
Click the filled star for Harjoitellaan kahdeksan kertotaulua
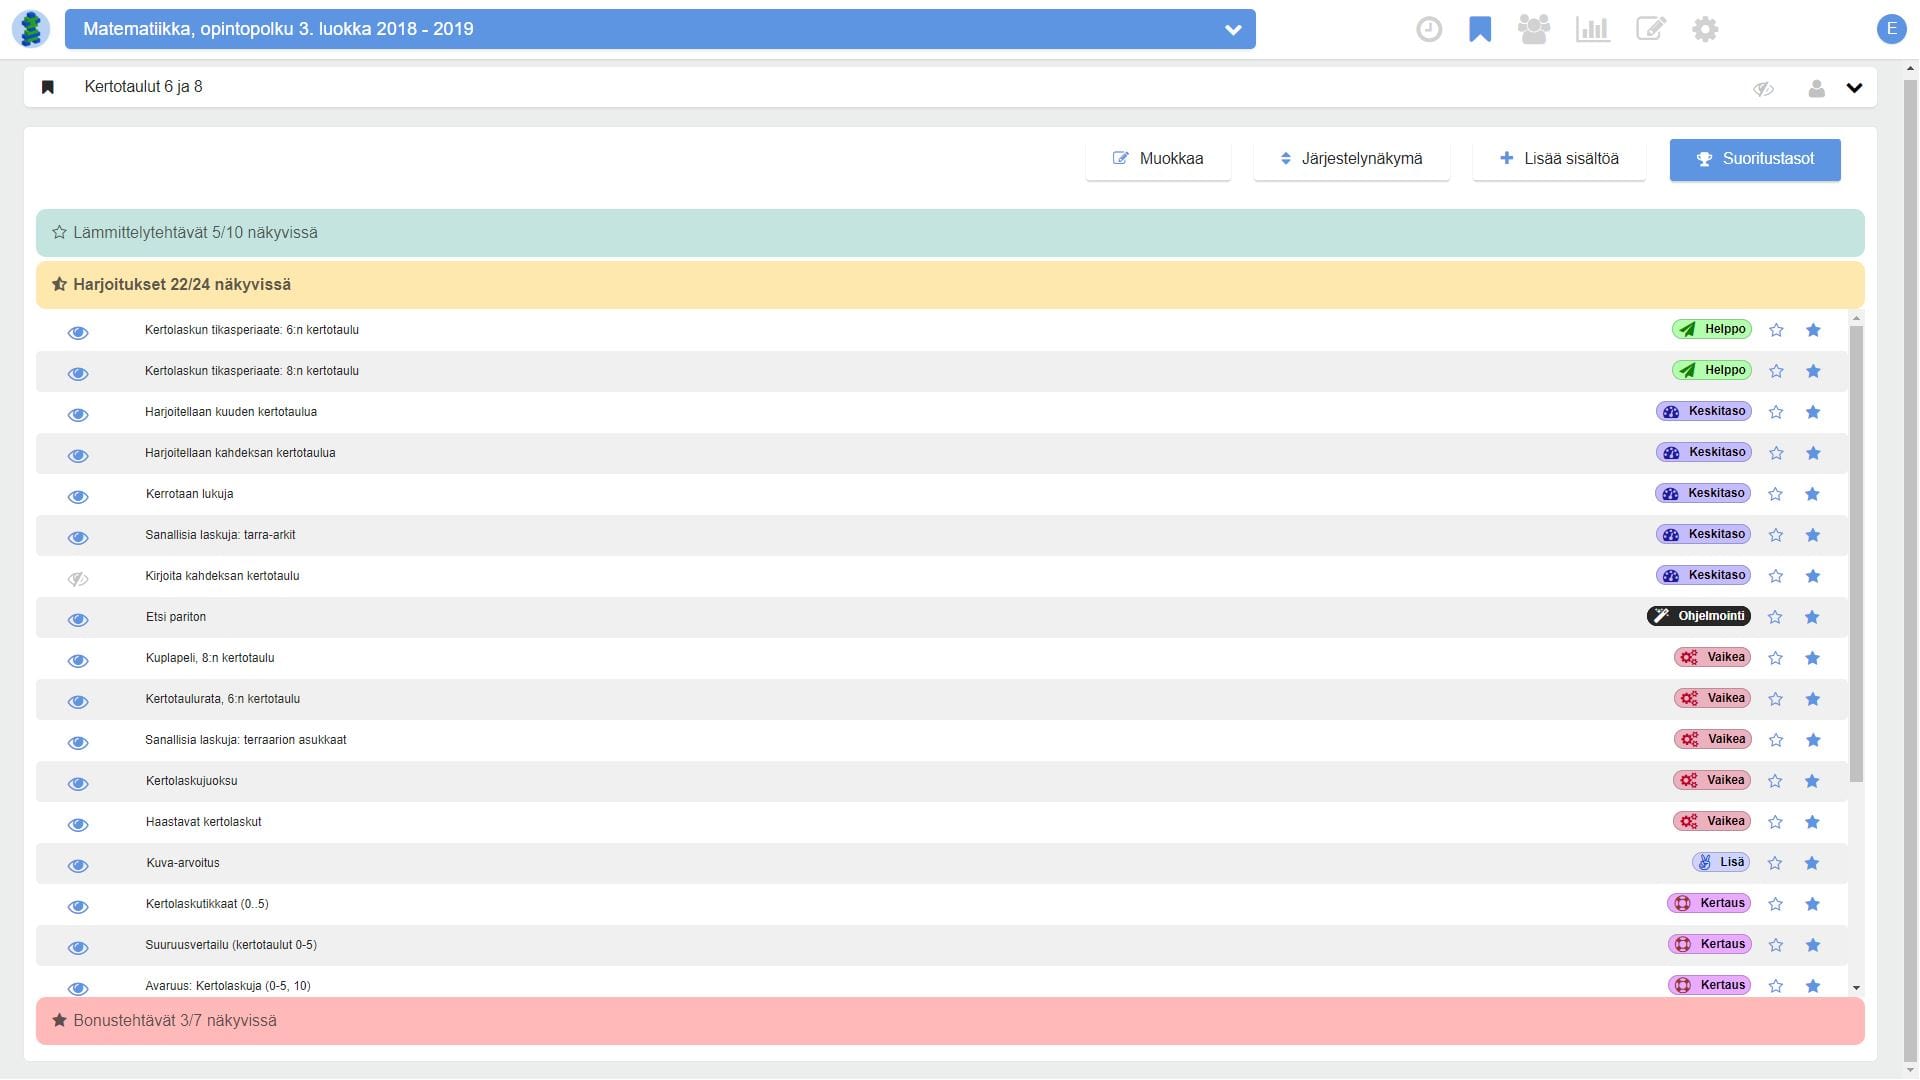(1813, 453)
